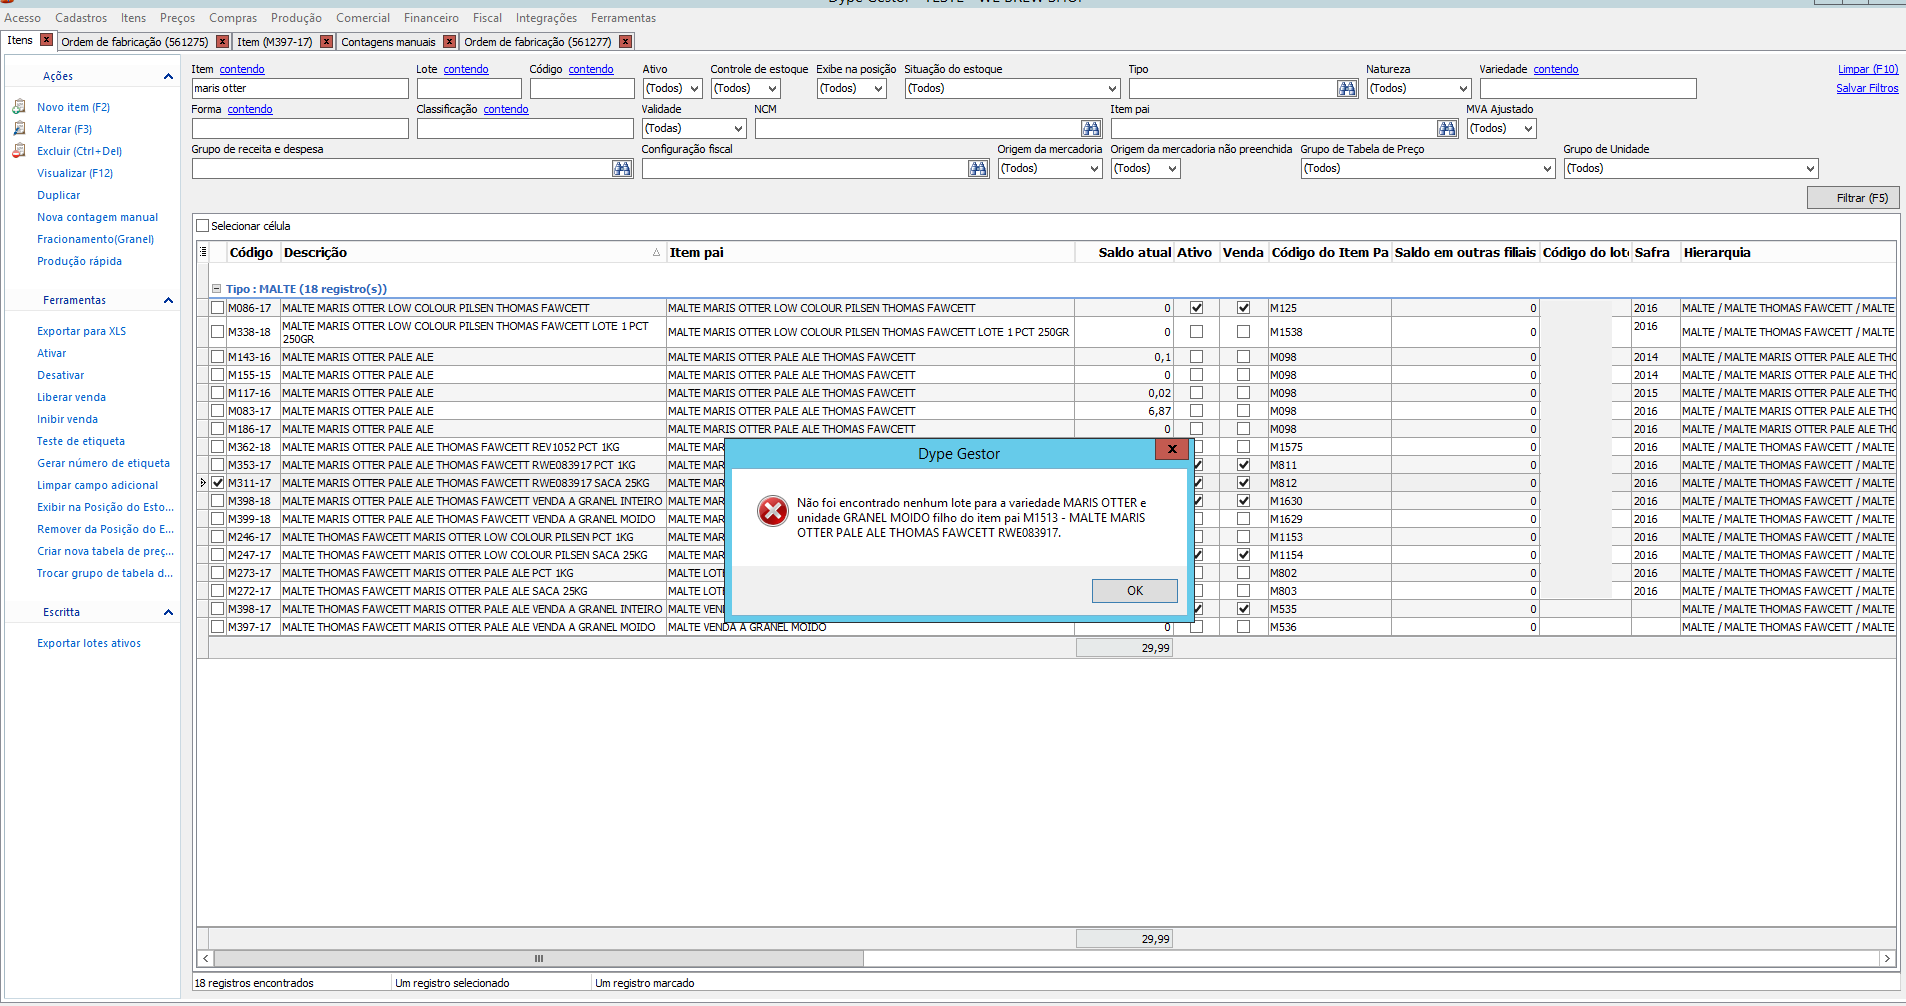Click the Duplicar action
The image size is (1906, 1006).
point(59,195)
